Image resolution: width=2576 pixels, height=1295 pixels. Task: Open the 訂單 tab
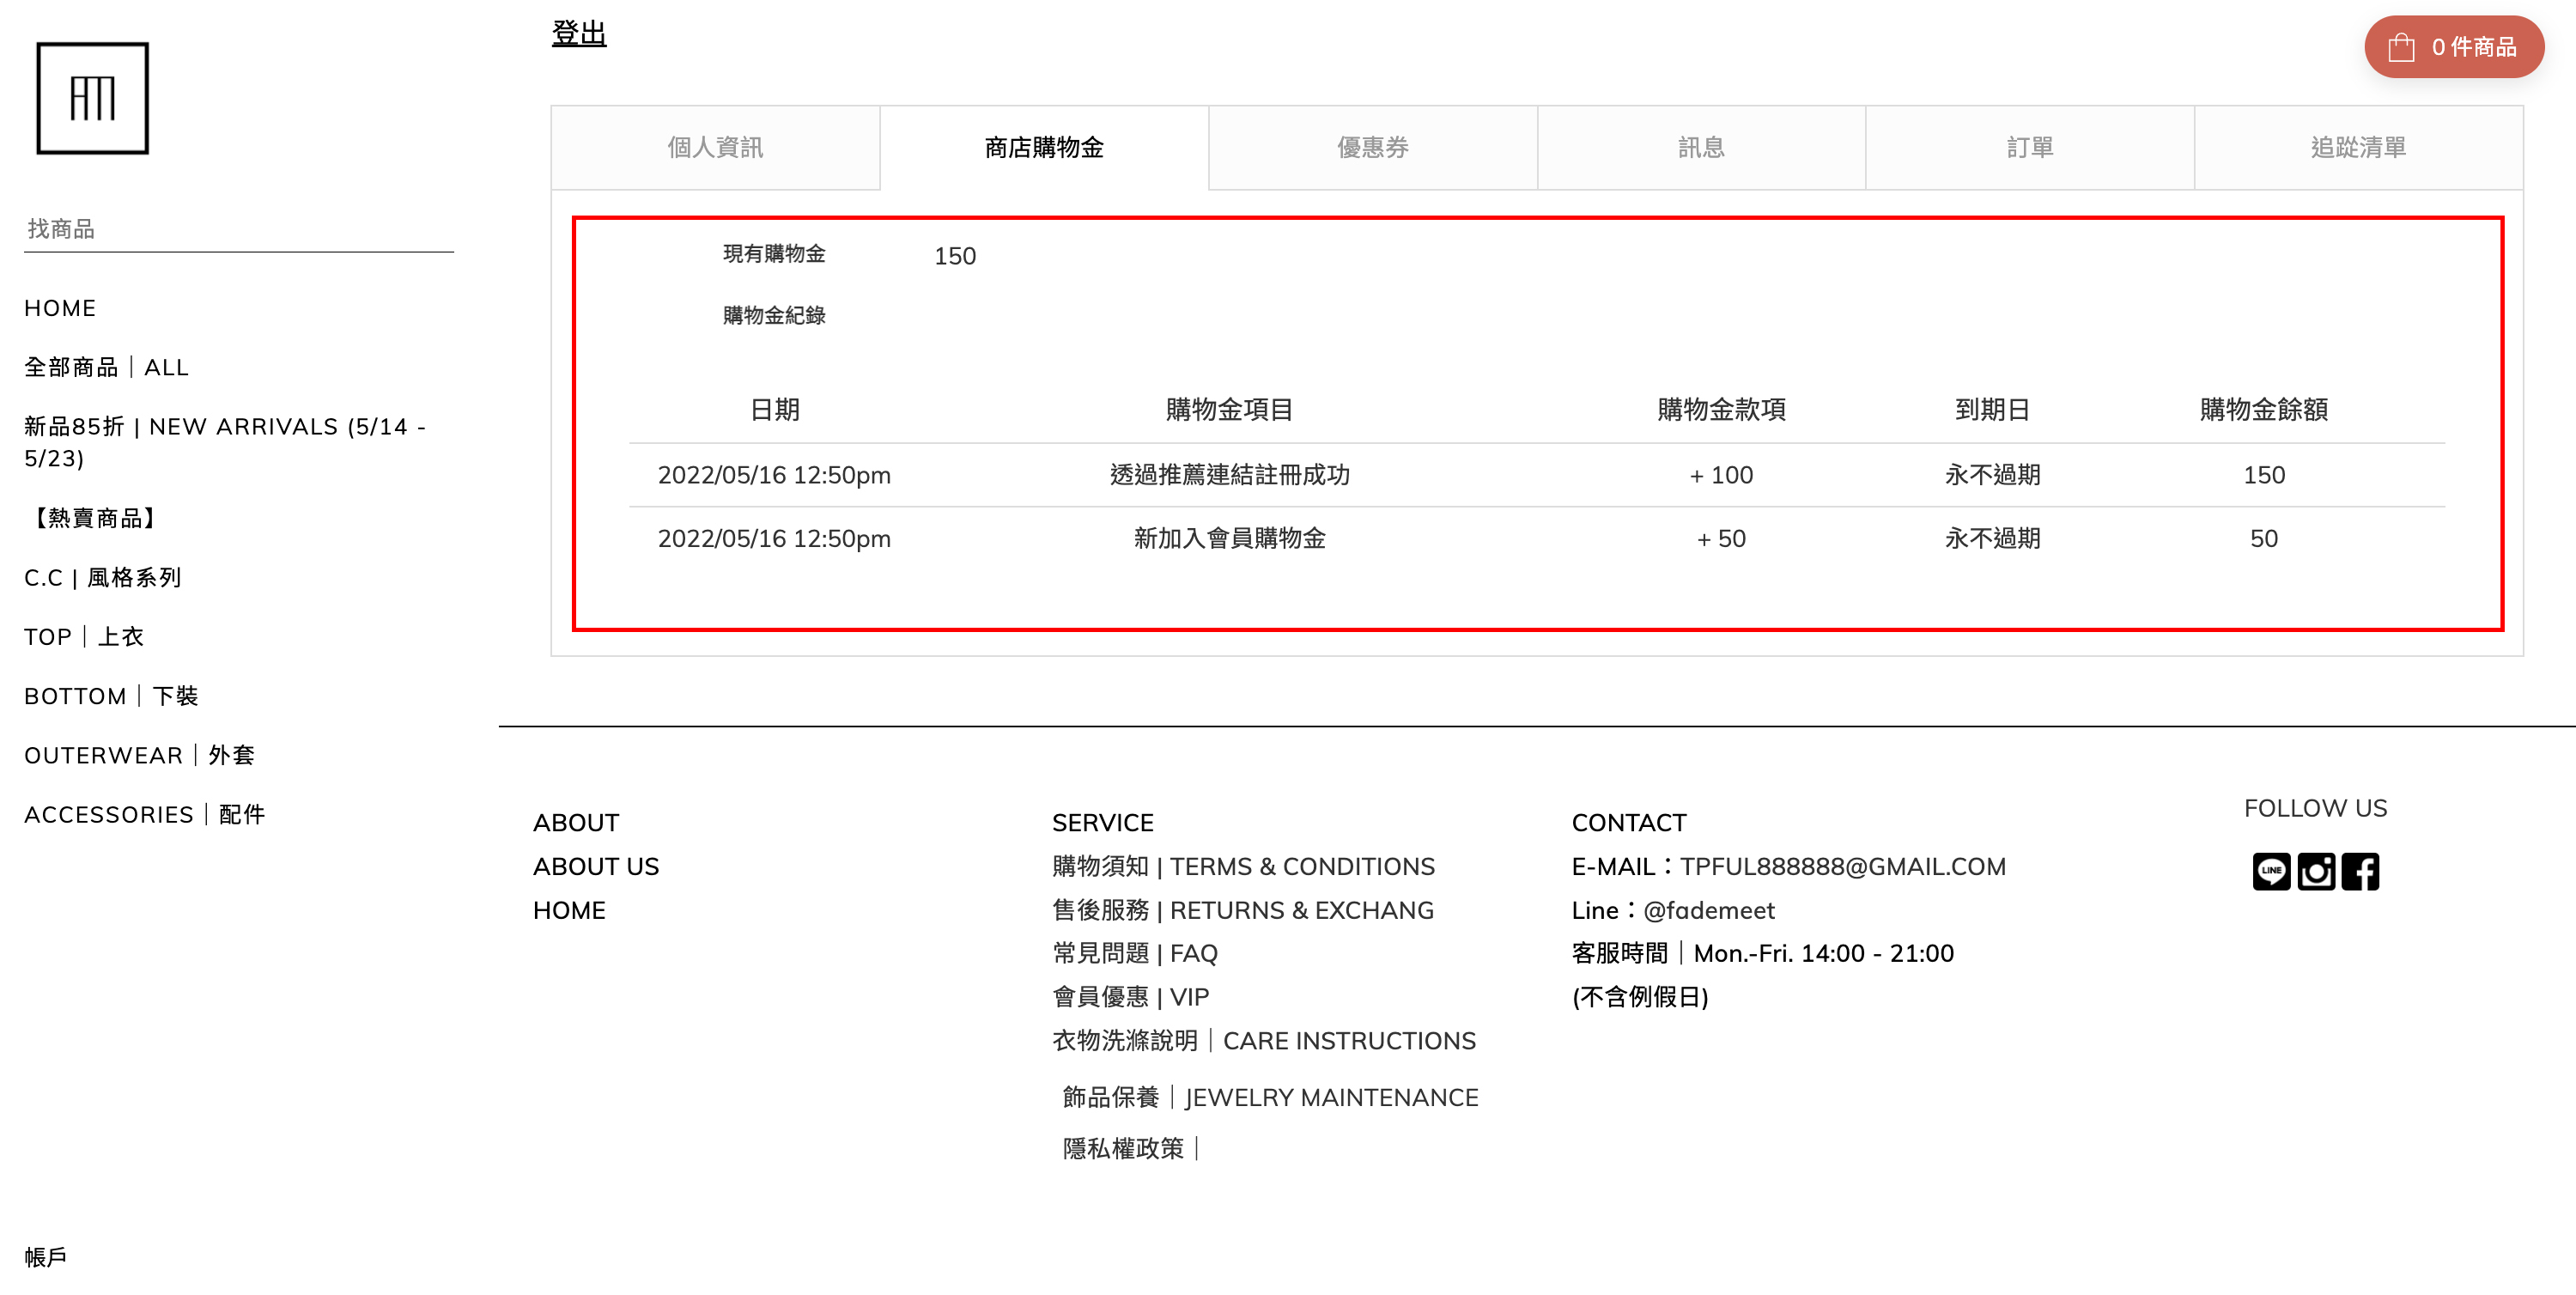tap(2029, 148)
